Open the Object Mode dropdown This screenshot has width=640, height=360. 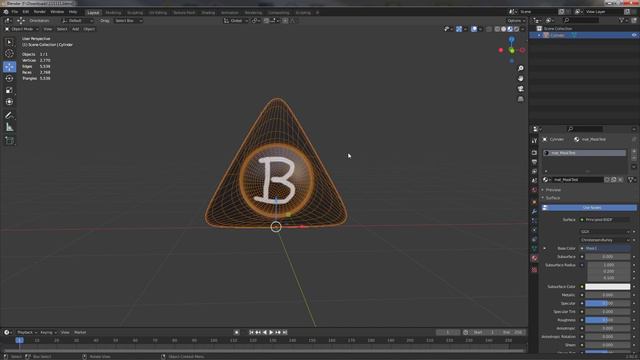coord(22,29)
